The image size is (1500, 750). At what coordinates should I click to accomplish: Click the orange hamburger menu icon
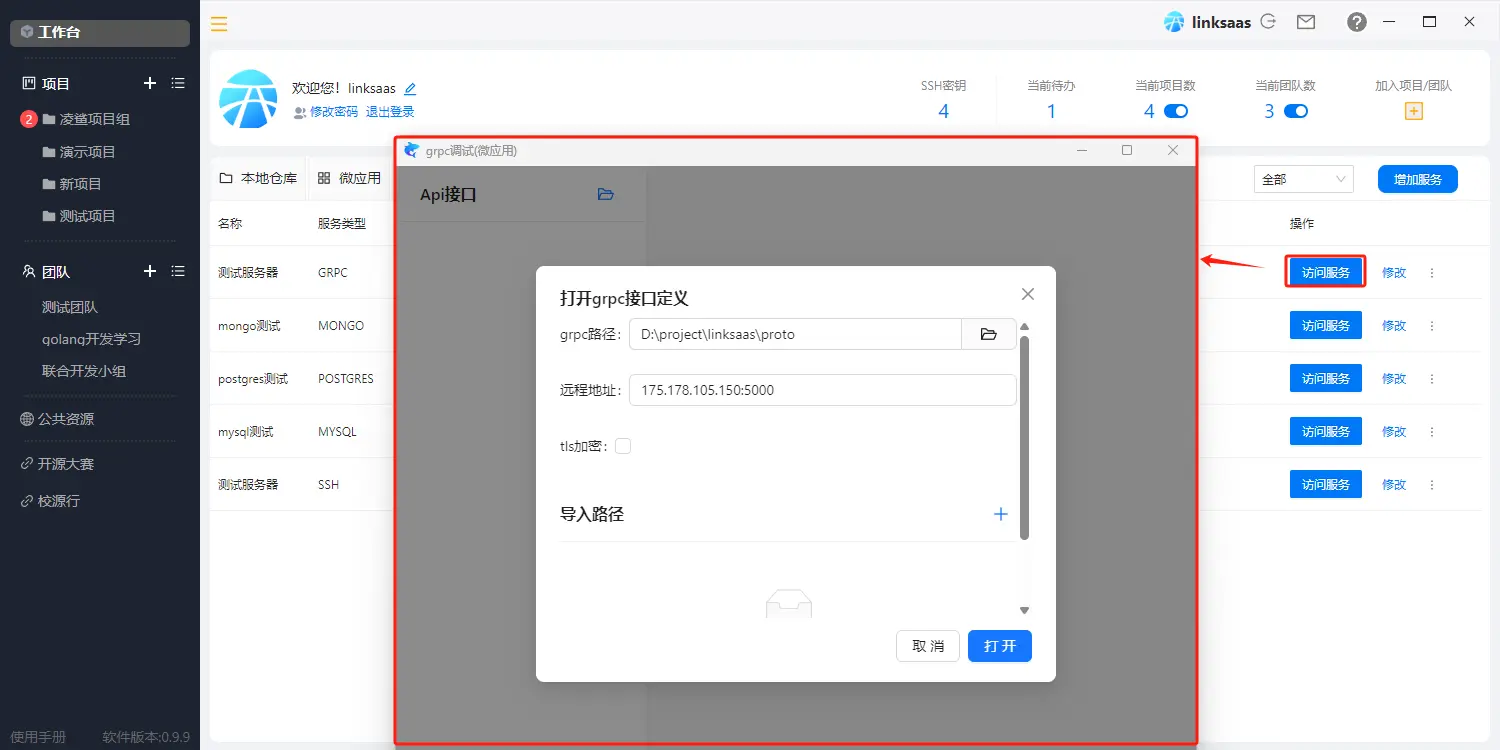tap(219, 24)
